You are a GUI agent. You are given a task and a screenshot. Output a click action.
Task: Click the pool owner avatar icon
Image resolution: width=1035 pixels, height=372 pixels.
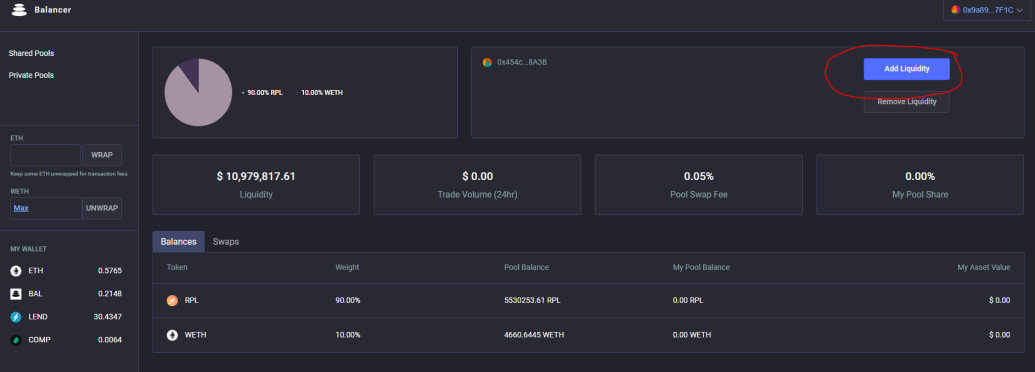coord(487,62)
